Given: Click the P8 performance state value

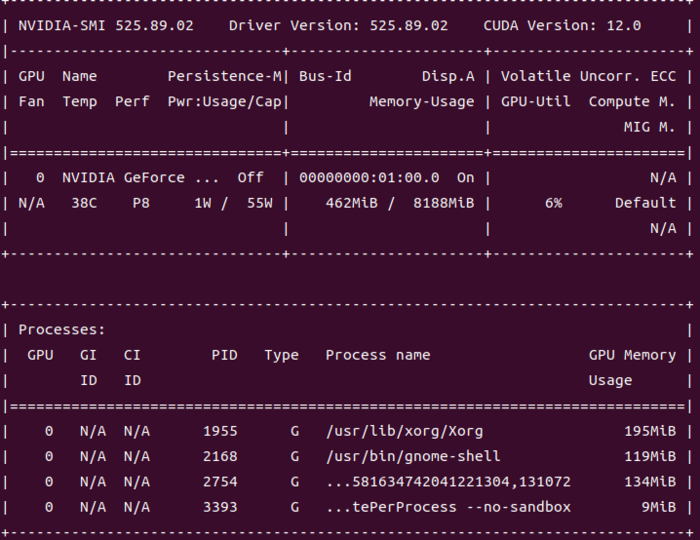Looking at the screenshot, I should tap(141, 203).
